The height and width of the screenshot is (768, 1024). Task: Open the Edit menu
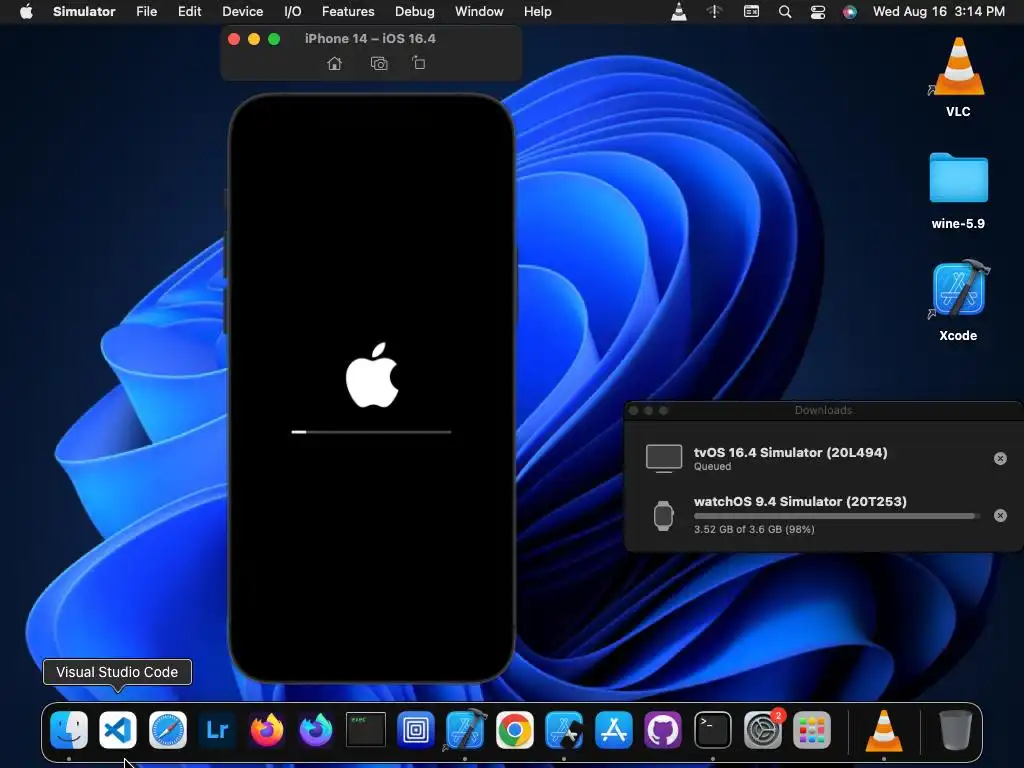(189, 11)
